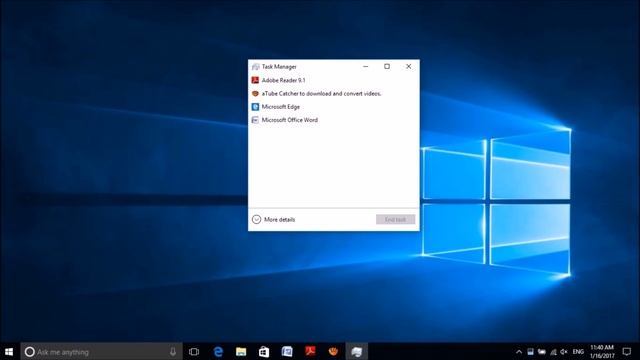Click the network icon in system tray
This screenshot has height=360, width=640.
553,351
